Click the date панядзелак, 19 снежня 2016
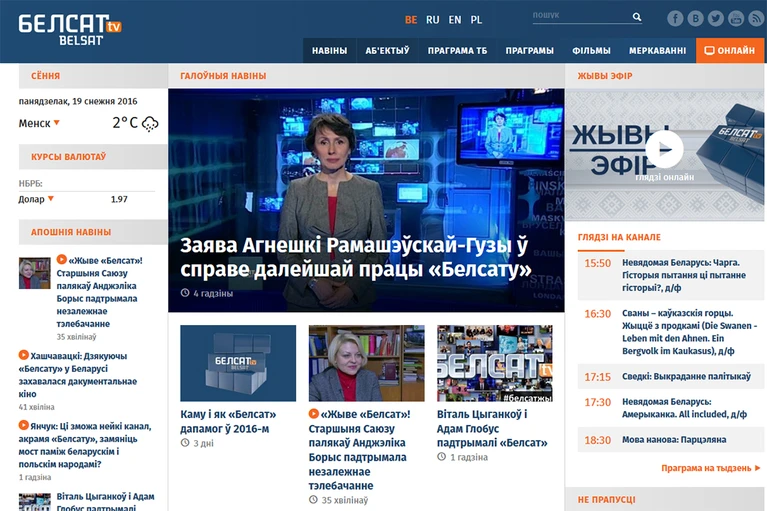 tap(78, 101)
